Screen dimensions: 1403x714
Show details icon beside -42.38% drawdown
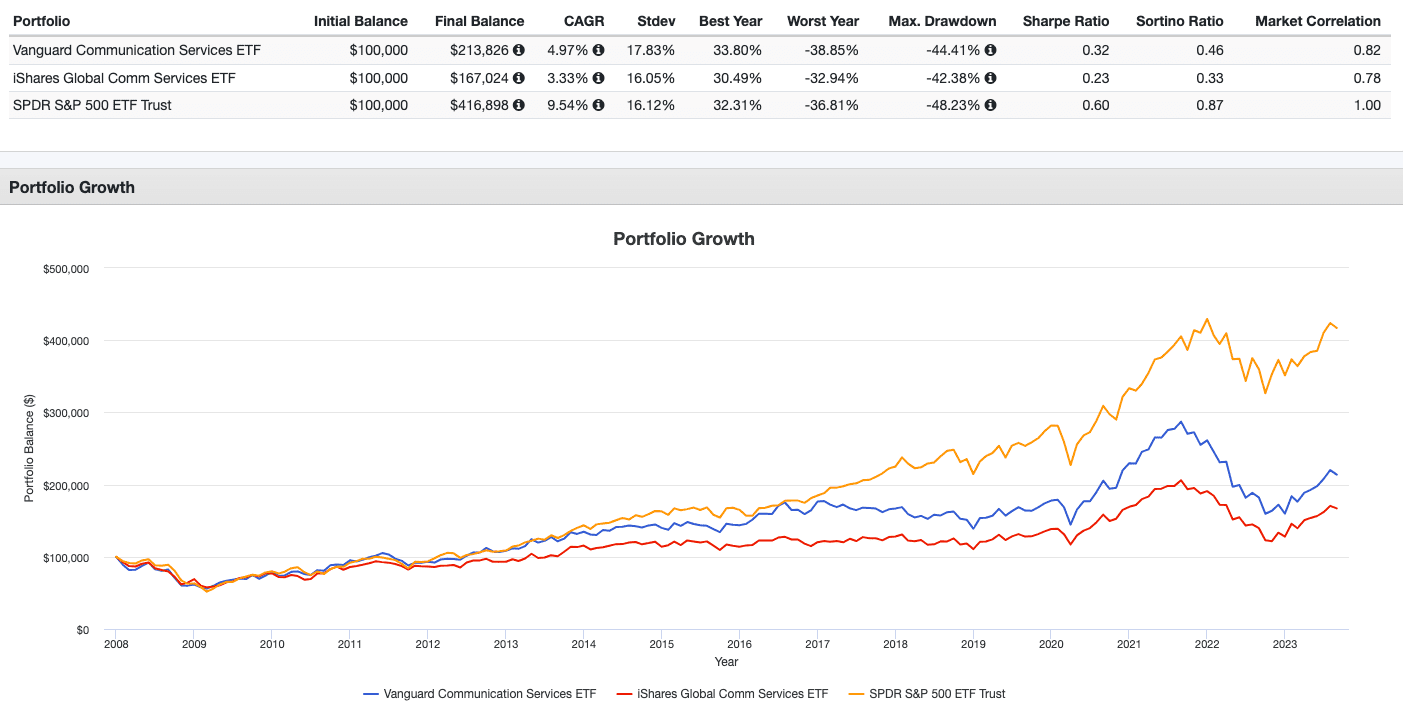pos(990,78)
